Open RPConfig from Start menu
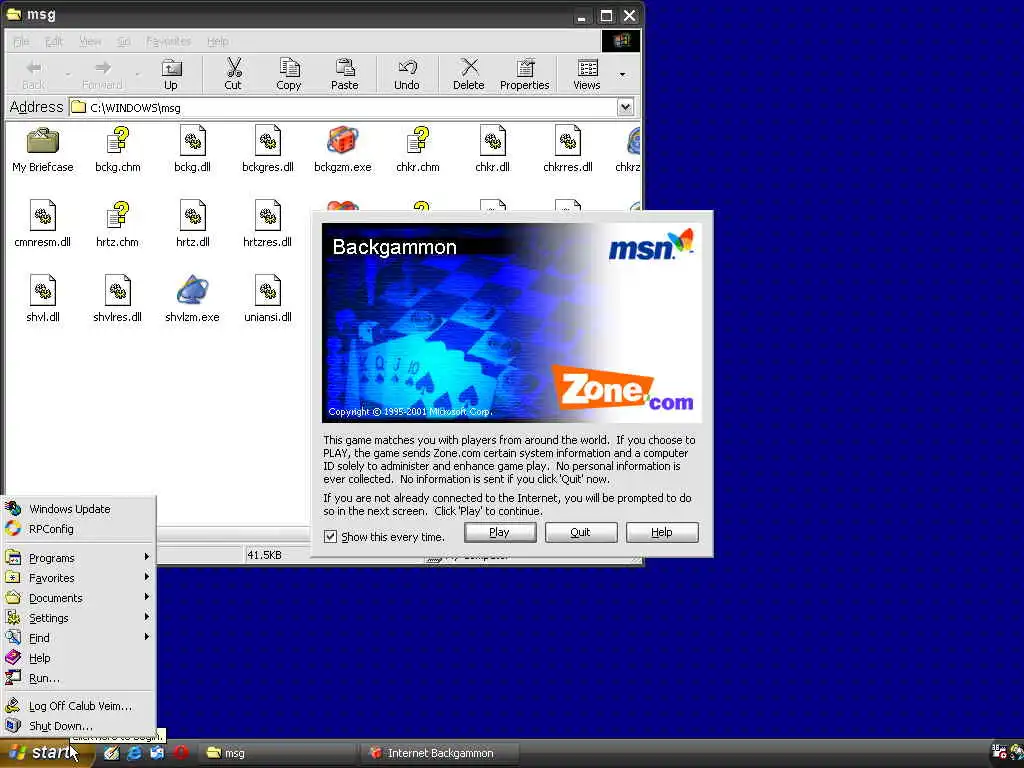This screenshot has height=768, width=1024. [78, 529]
